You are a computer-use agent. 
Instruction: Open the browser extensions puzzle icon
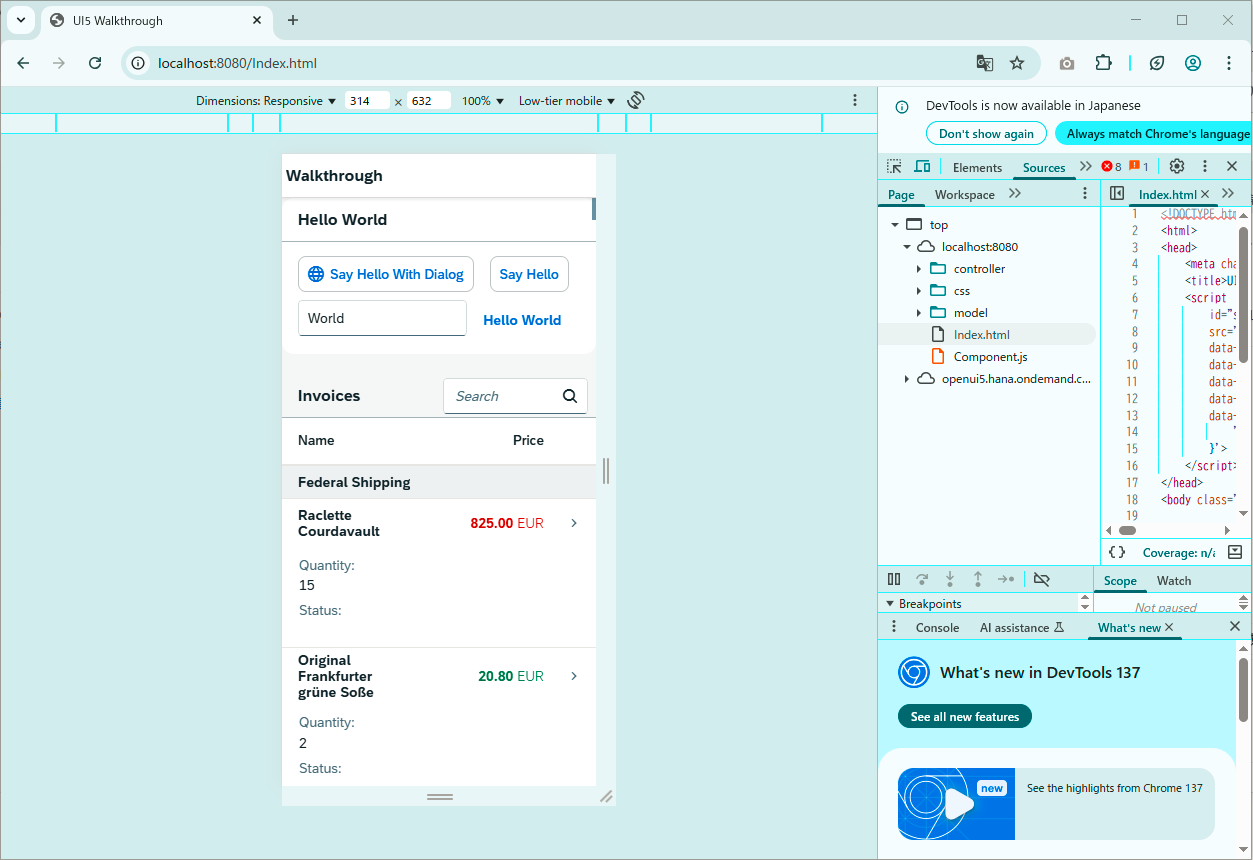[1103, 63]
